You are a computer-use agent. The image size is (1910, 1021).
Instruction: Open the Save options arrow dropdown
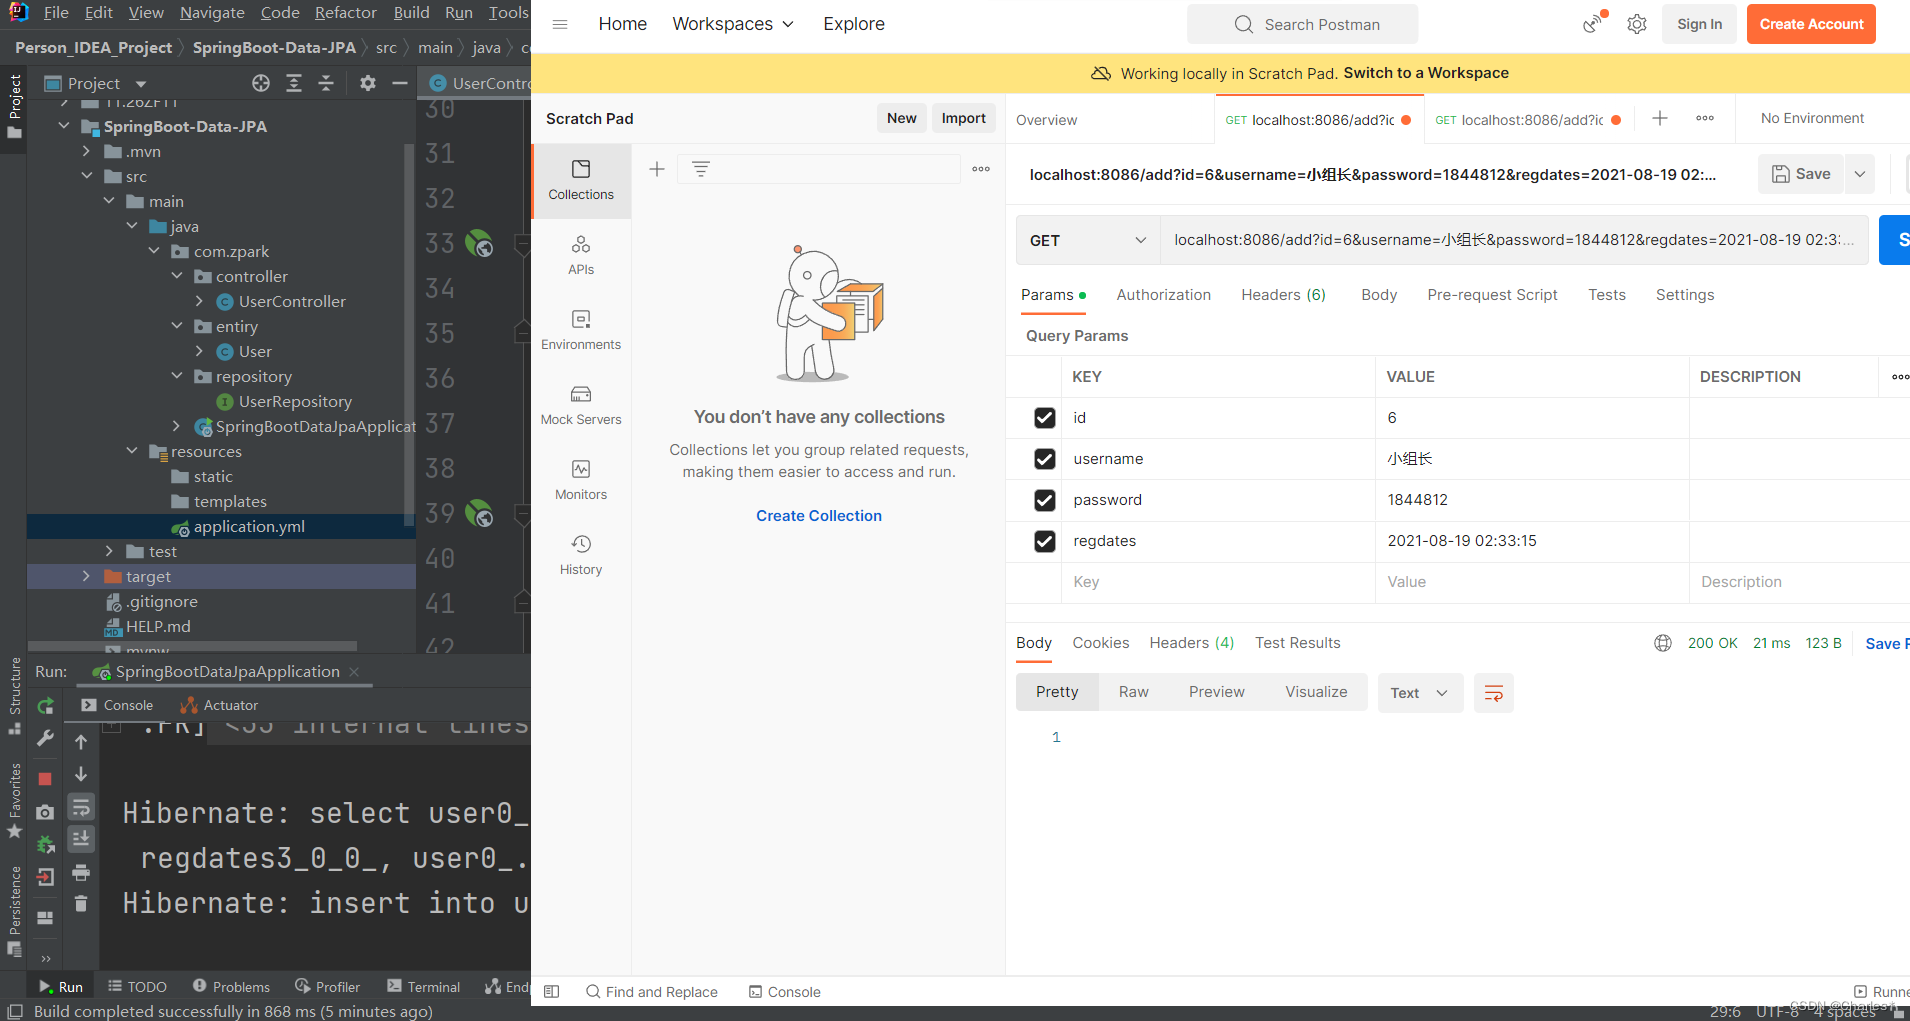tap(1859, 174)
